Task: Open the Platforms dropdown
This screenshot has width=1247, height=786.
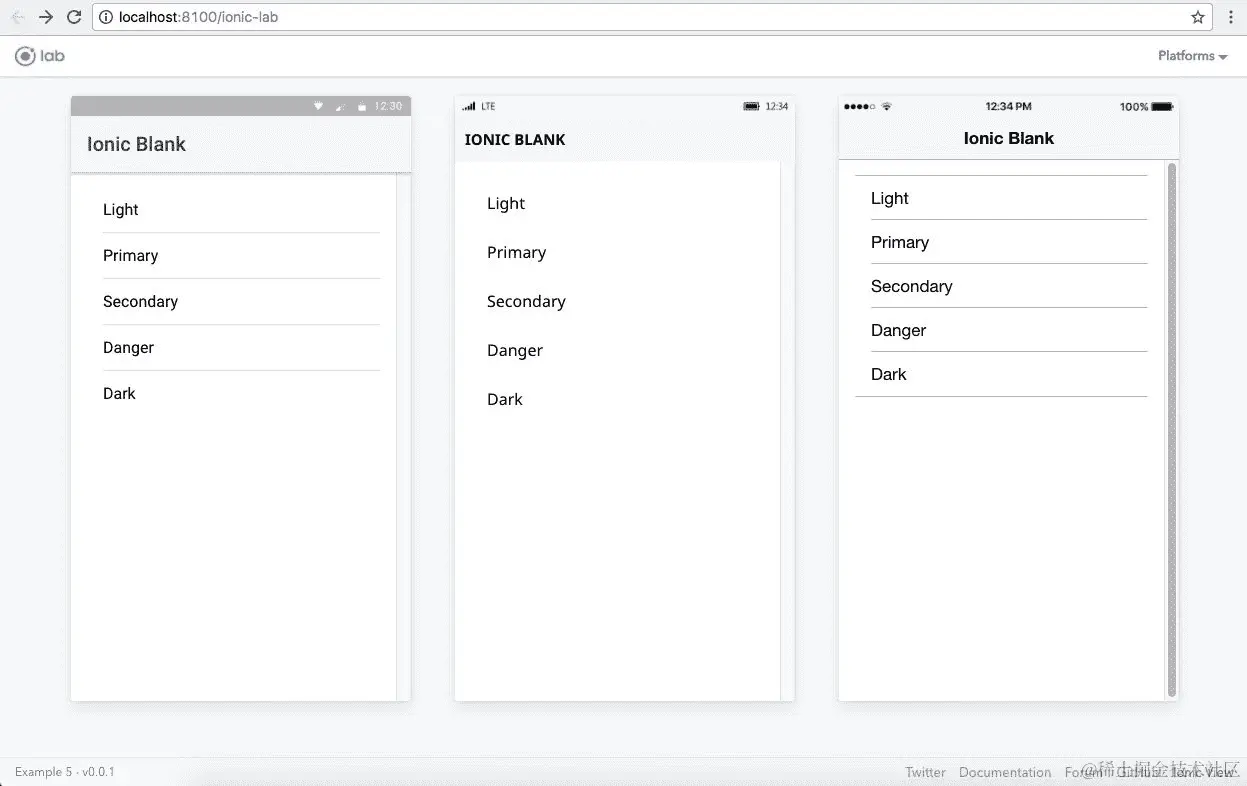Action: click(1192, 56)
